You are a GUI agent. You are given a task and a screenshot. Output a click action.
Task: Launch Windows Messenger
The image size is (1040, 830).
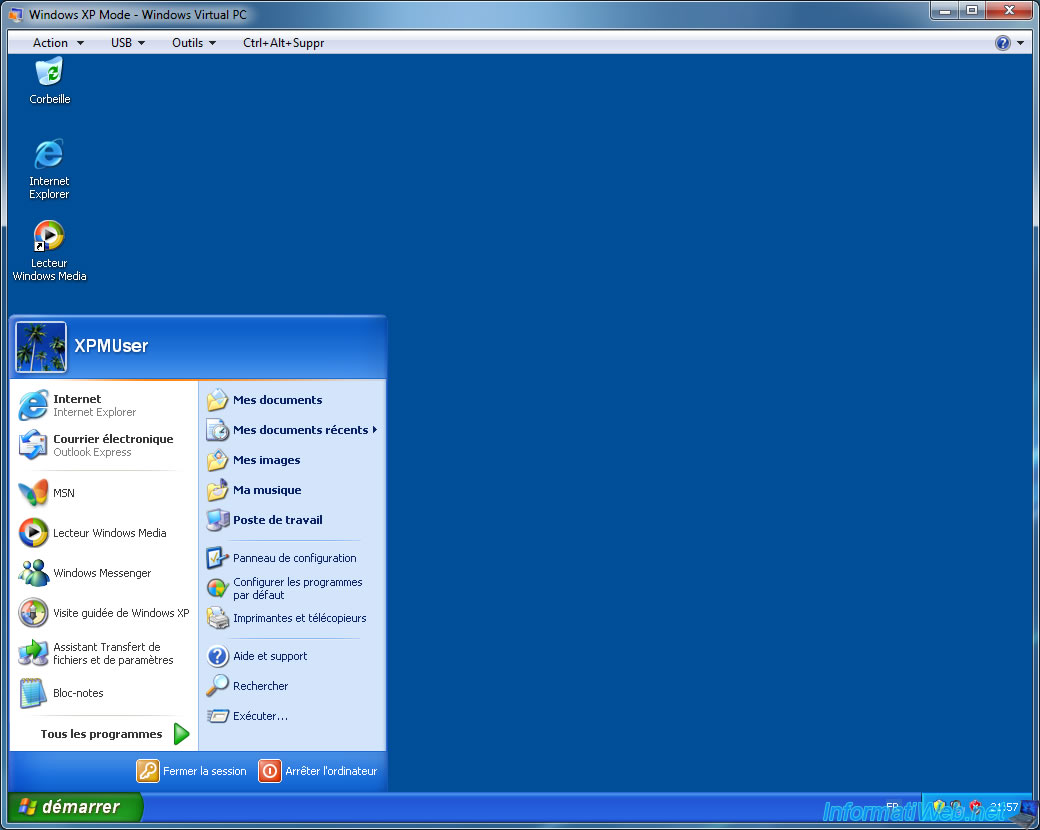tap(104, 573)
